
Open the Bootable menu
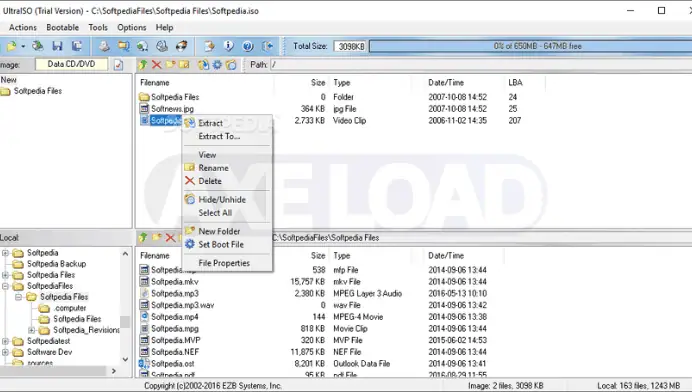coord(63,27)
